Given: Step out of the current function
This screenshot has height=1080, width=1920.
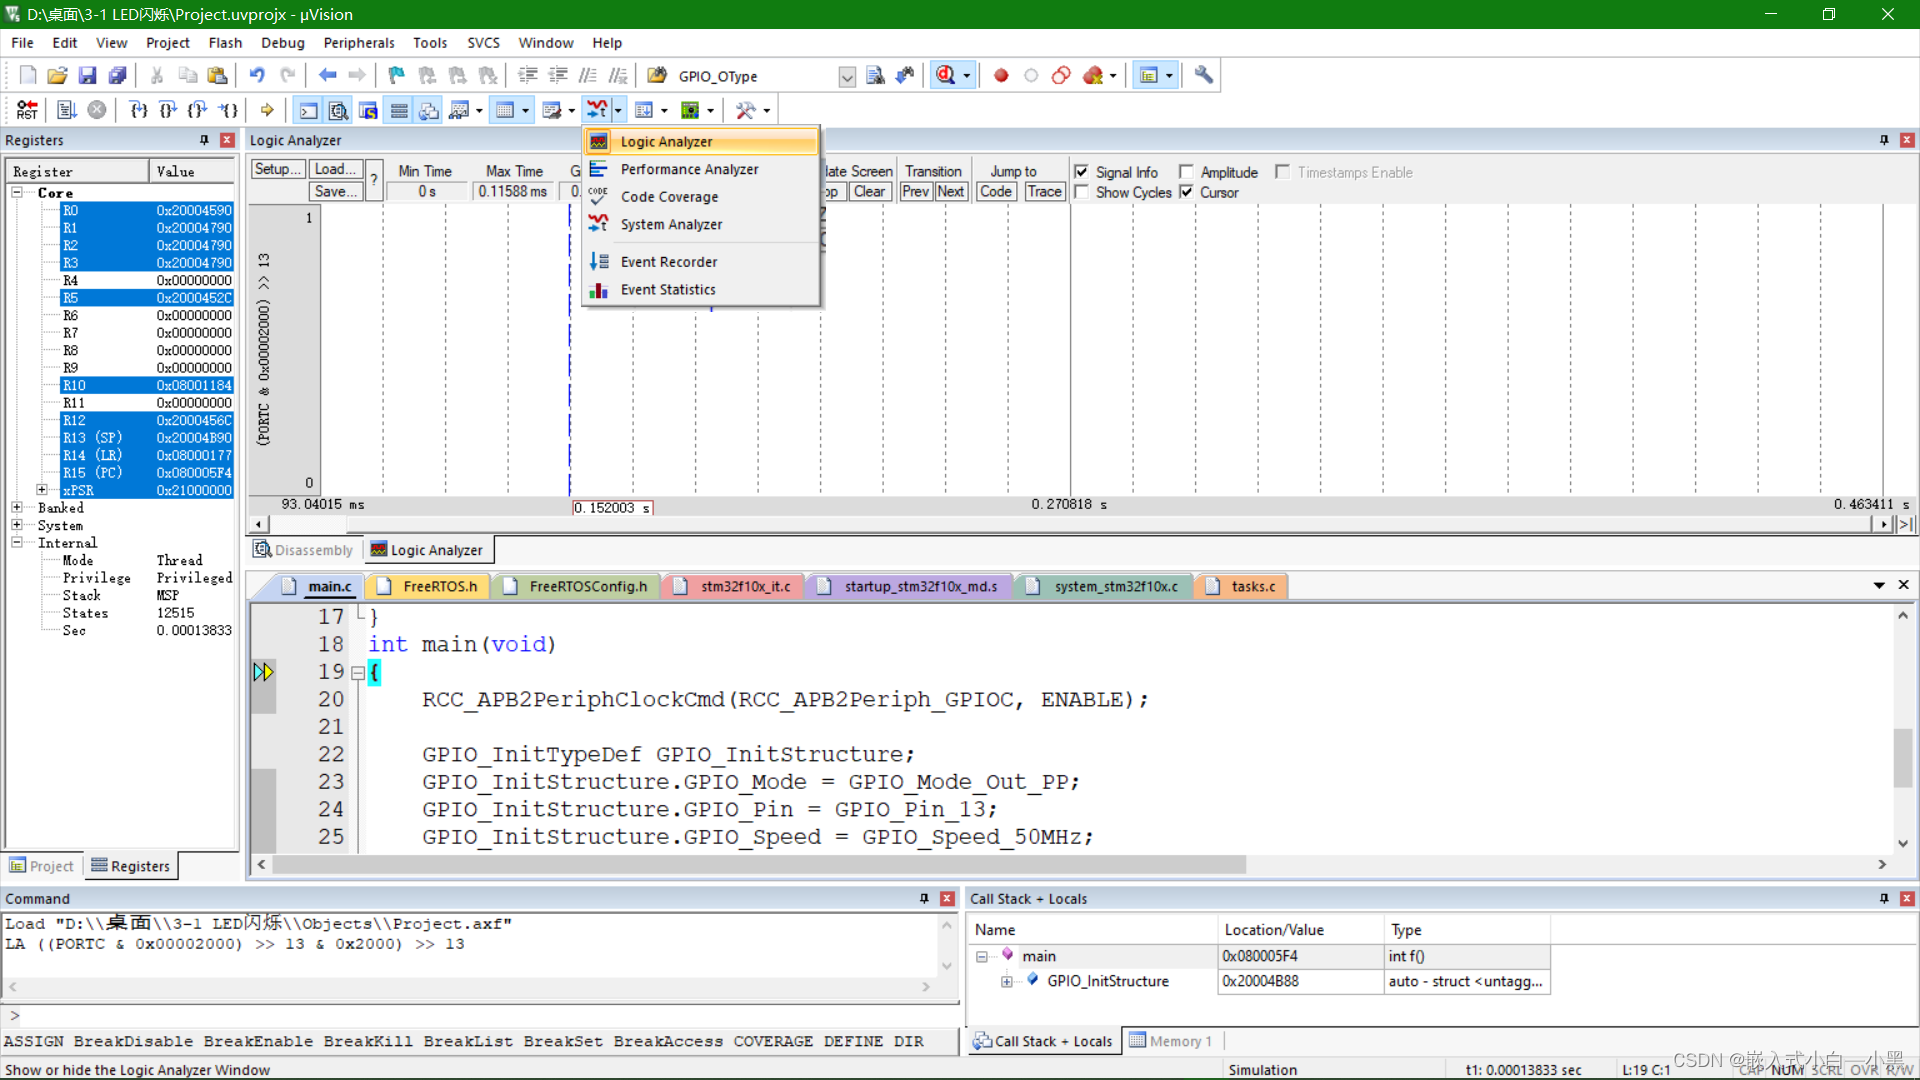Looking at the screenshot, I should pyautogui.click(x=197, y=110).
